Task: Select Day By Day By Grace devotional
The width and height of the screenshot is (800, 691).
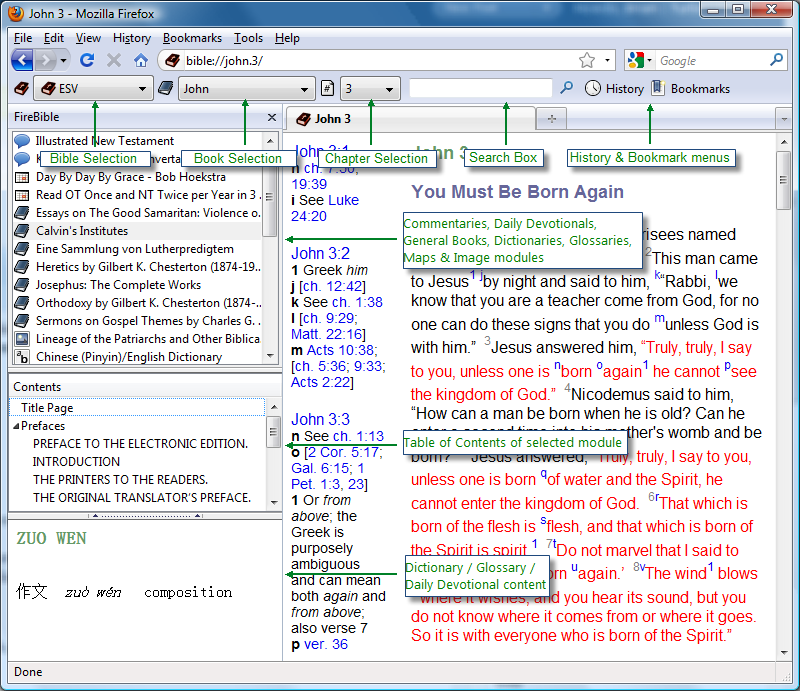Action: pos(138,177)
